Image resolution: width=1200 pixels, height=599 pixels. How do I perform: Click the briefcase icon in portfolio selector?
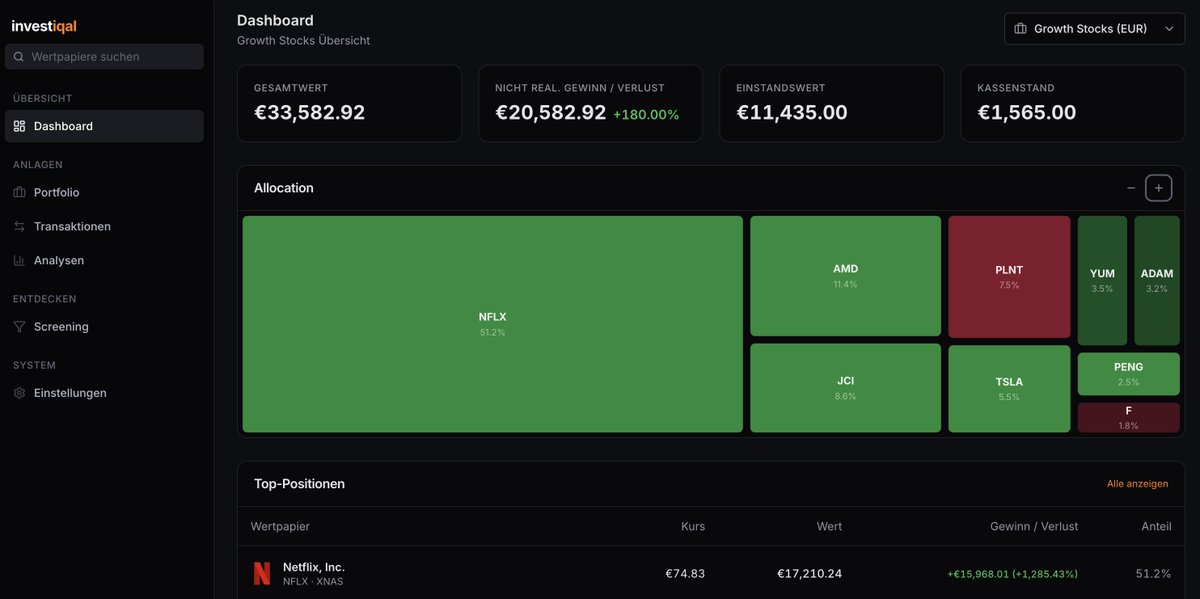pos(1020,29)
